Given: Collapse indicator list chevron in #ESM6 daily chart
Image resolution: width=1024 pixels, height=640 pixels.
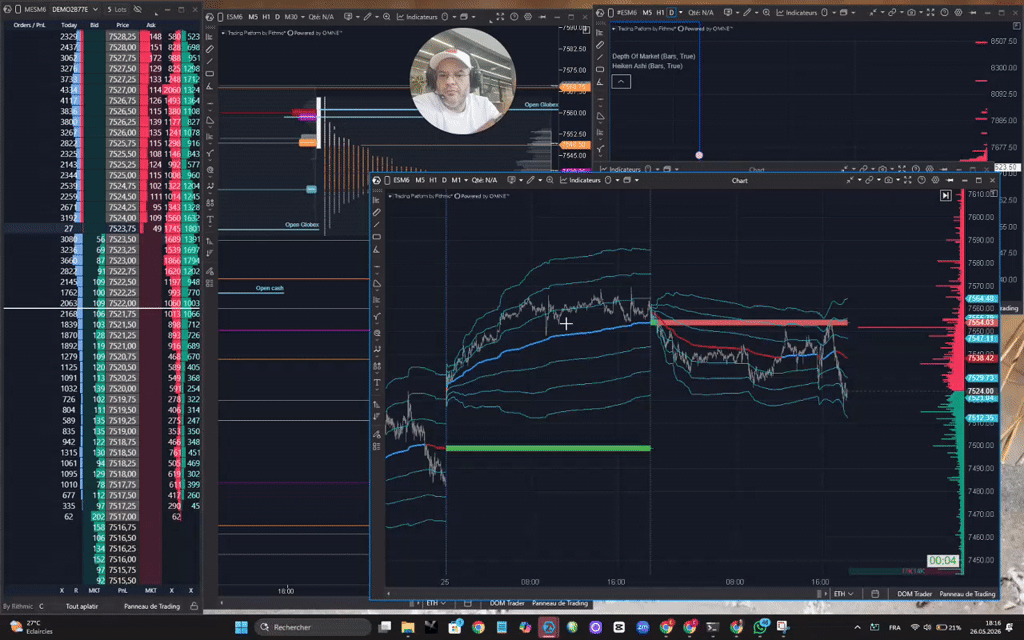Looking at the screenshot, I should coord(621,82).
